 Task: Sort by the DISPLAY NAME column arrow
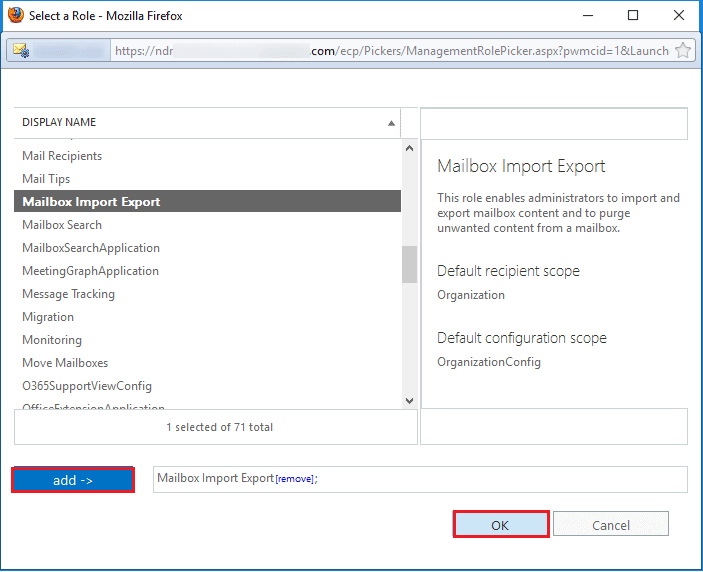391,123
